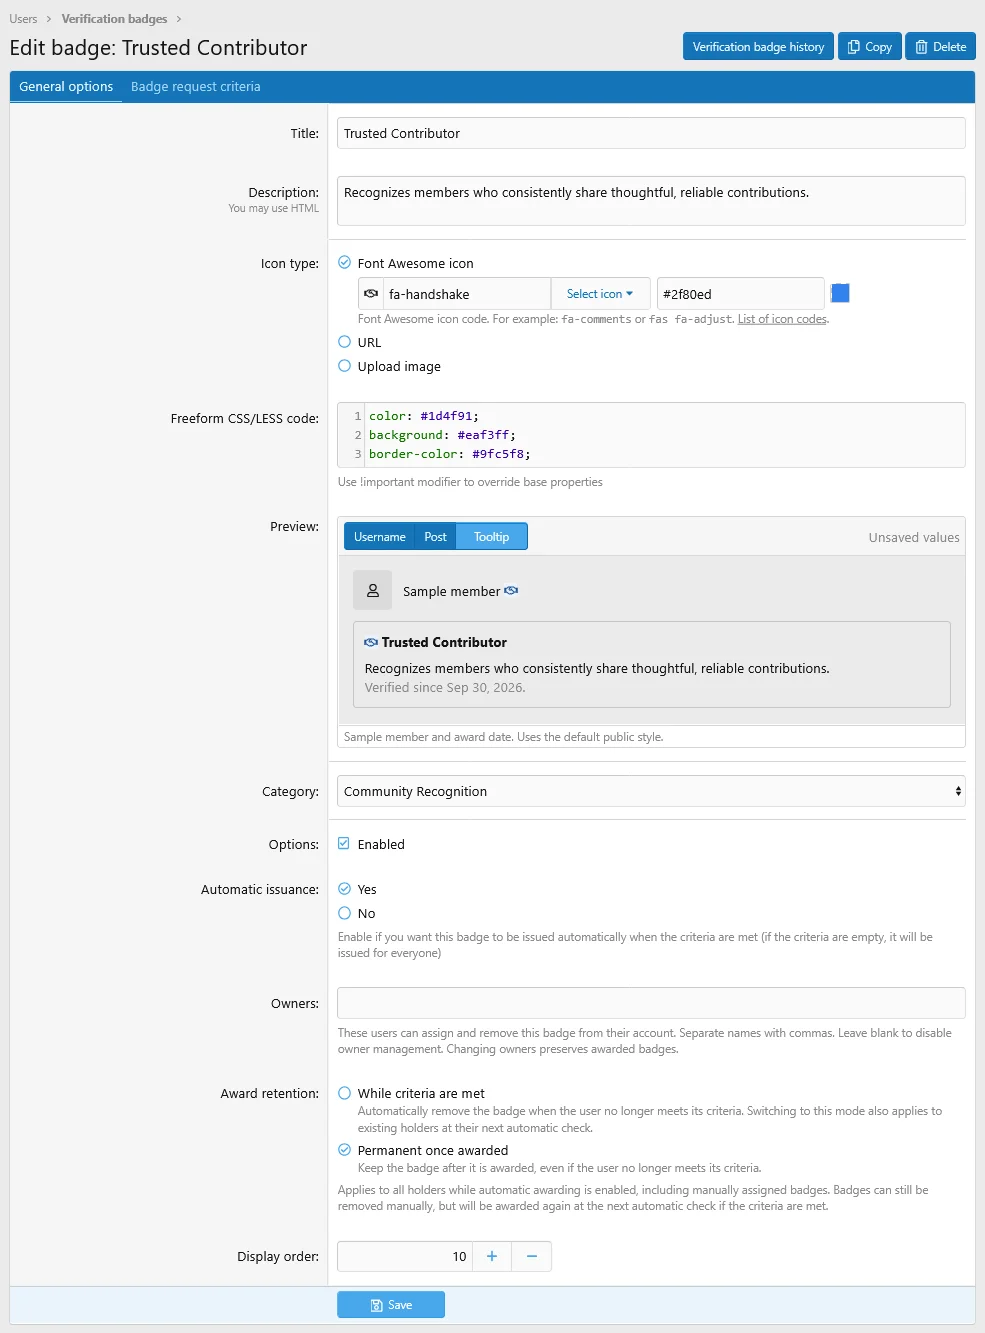
Task: Open List of icon codes link
Action: pyautogui.click(x=782, y=319)
